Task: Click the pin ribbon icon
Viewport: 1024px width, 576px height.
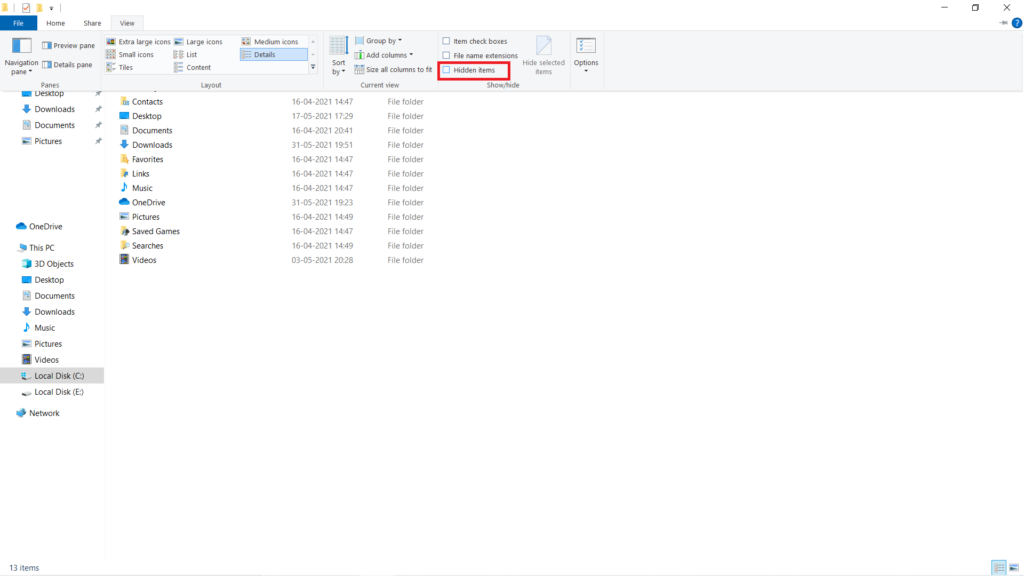Action: pyautogui.click(x=1003, y=23)
